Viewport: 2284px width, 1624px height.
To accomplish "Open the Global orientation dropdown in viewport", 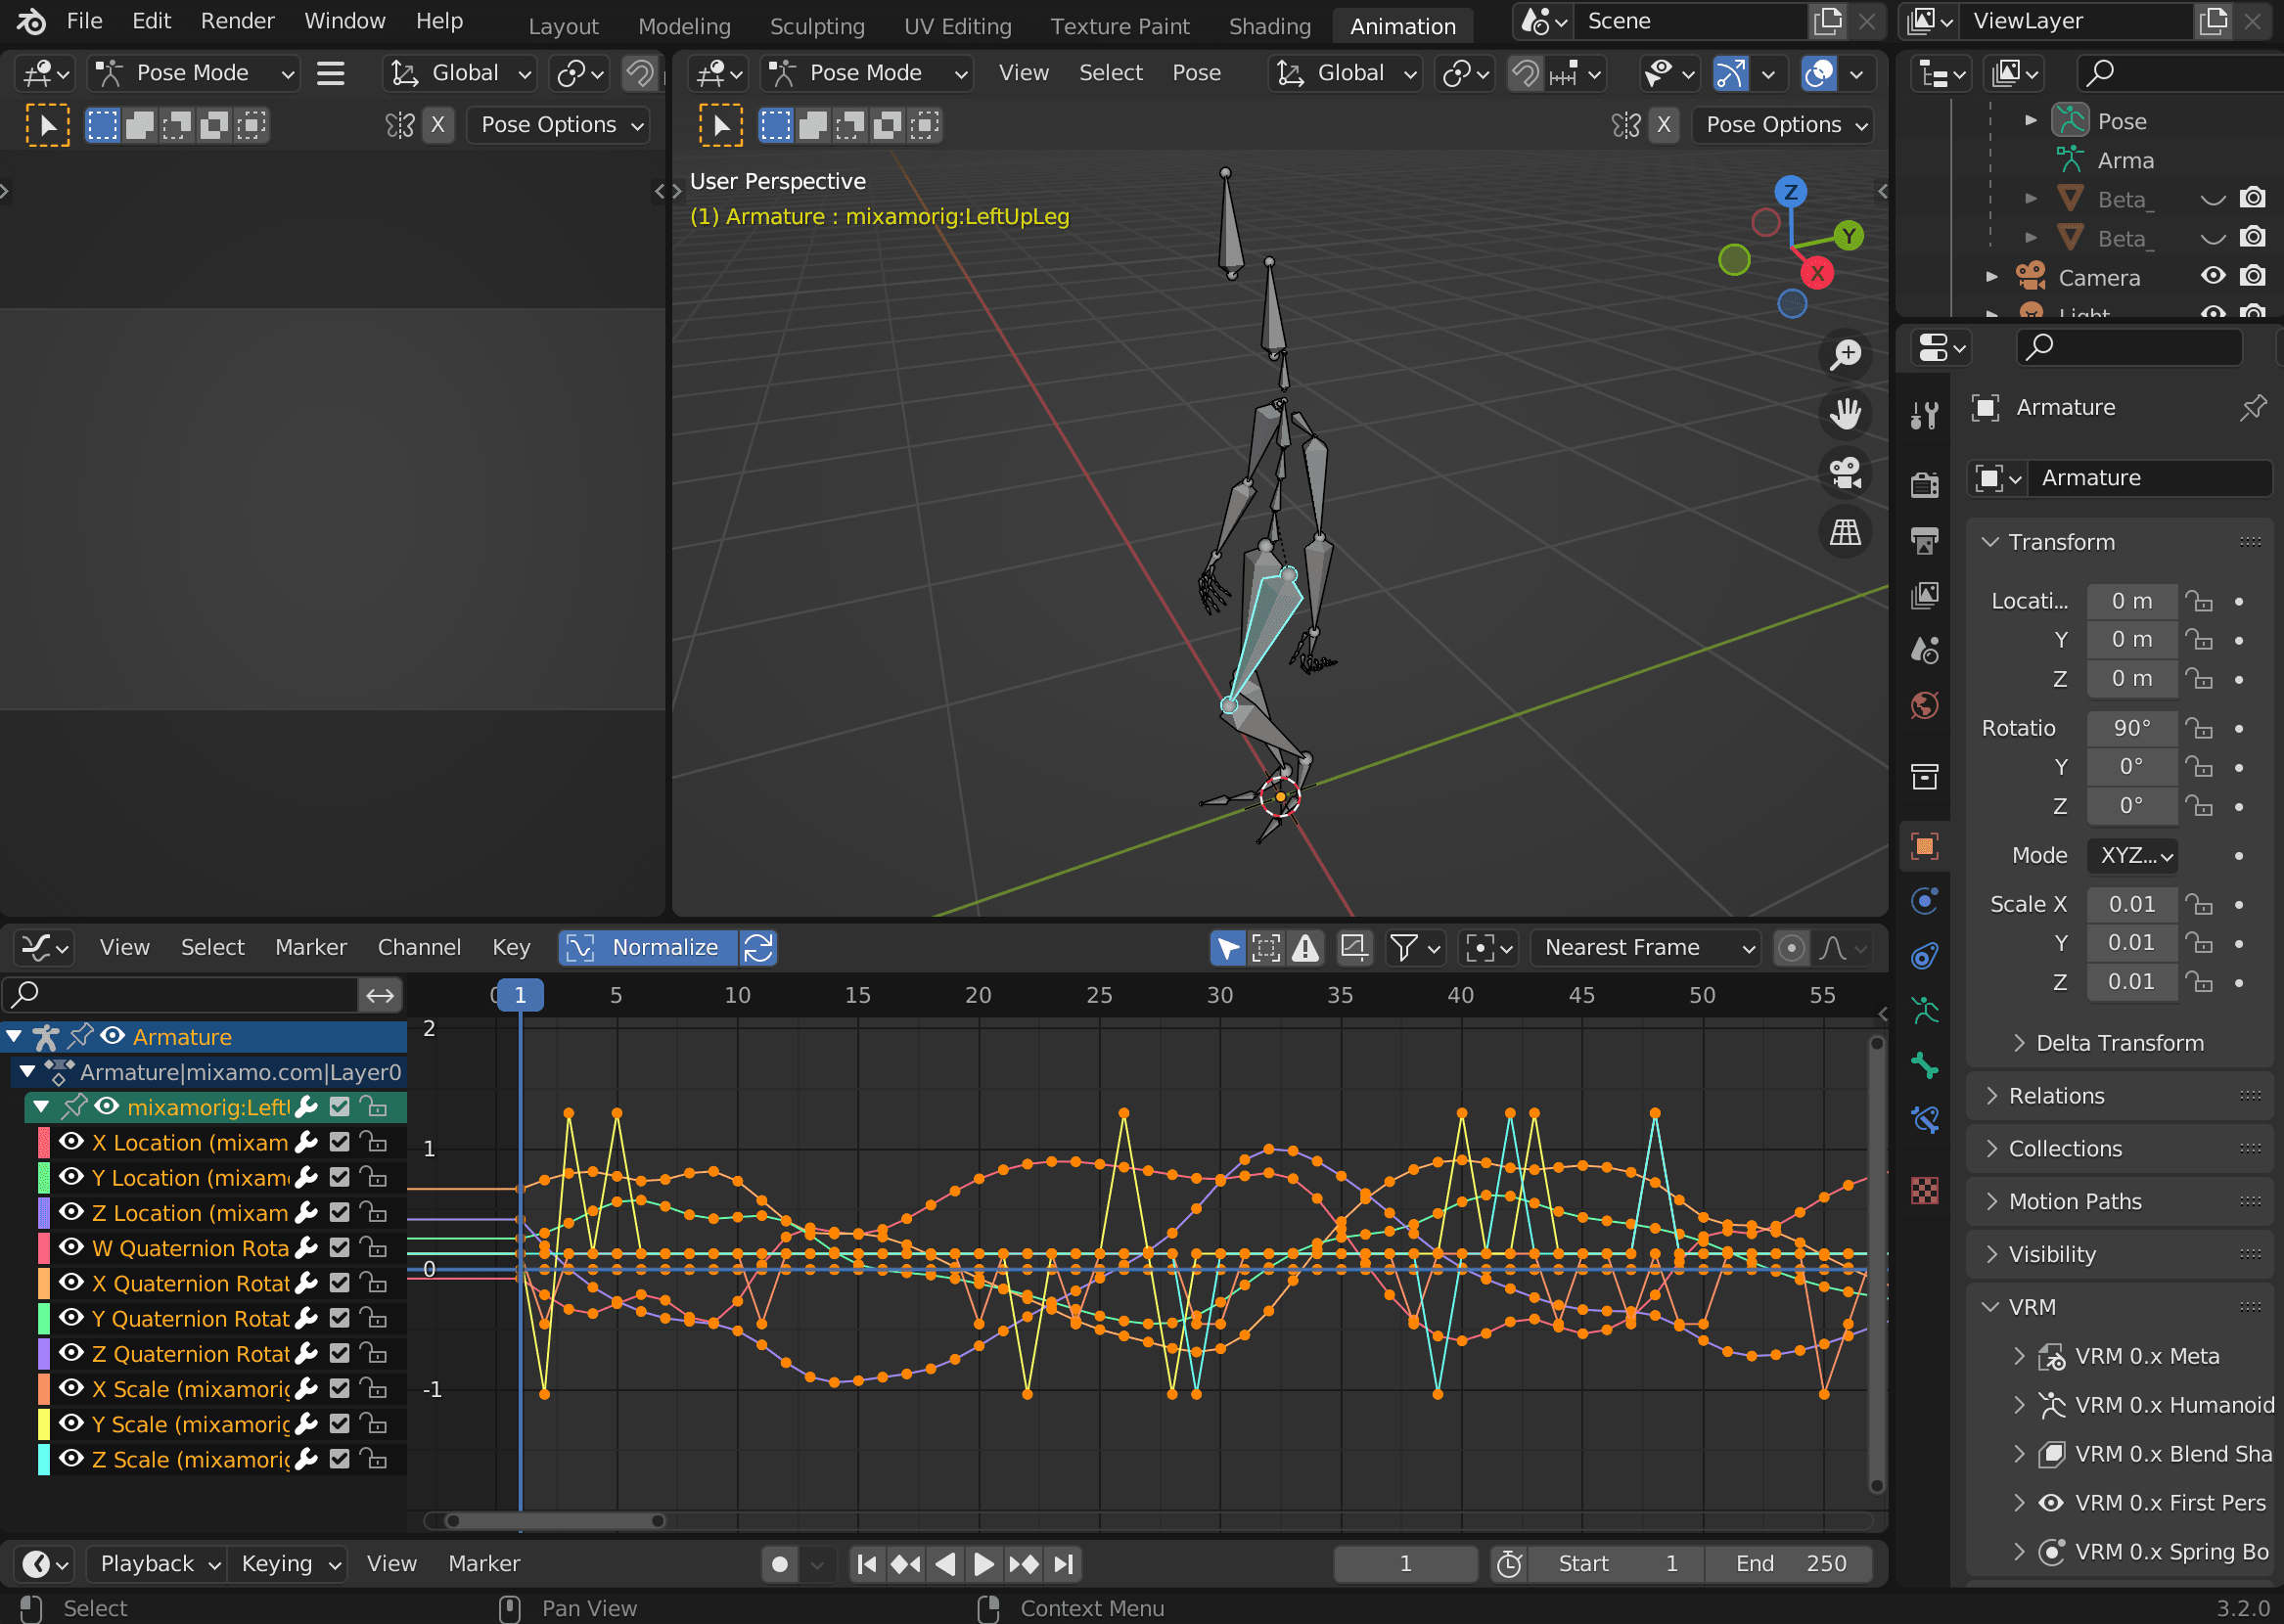I will tap(1346, 73).
